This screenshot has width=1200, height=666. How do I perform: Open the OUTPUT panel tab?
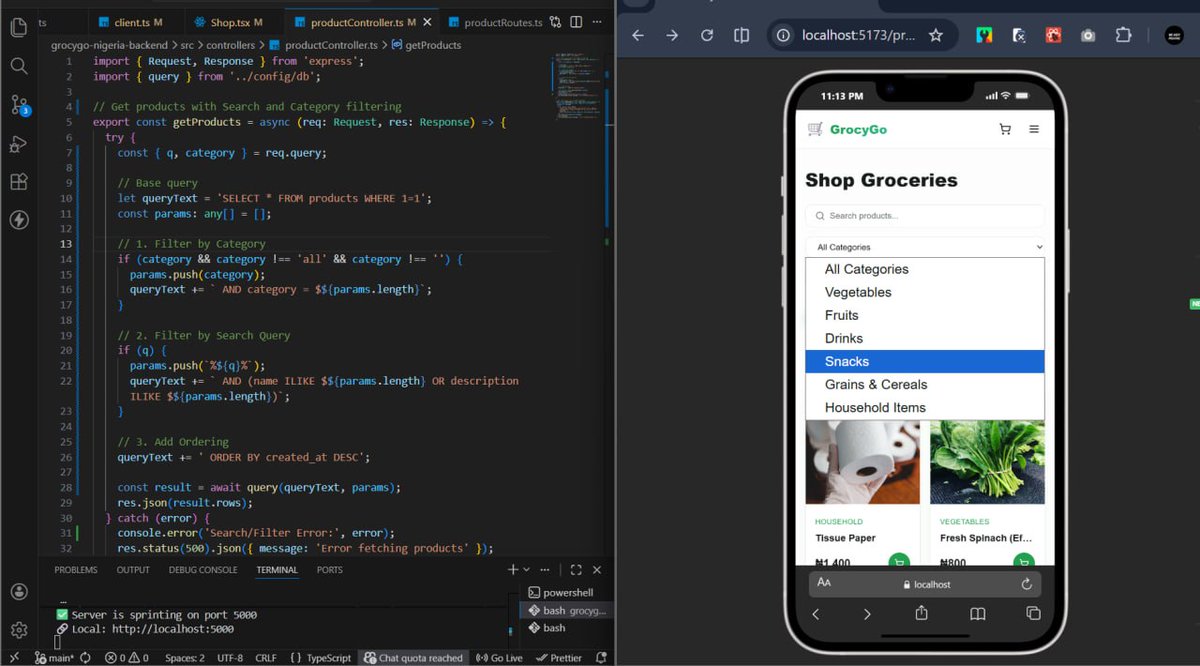point(133,570)
